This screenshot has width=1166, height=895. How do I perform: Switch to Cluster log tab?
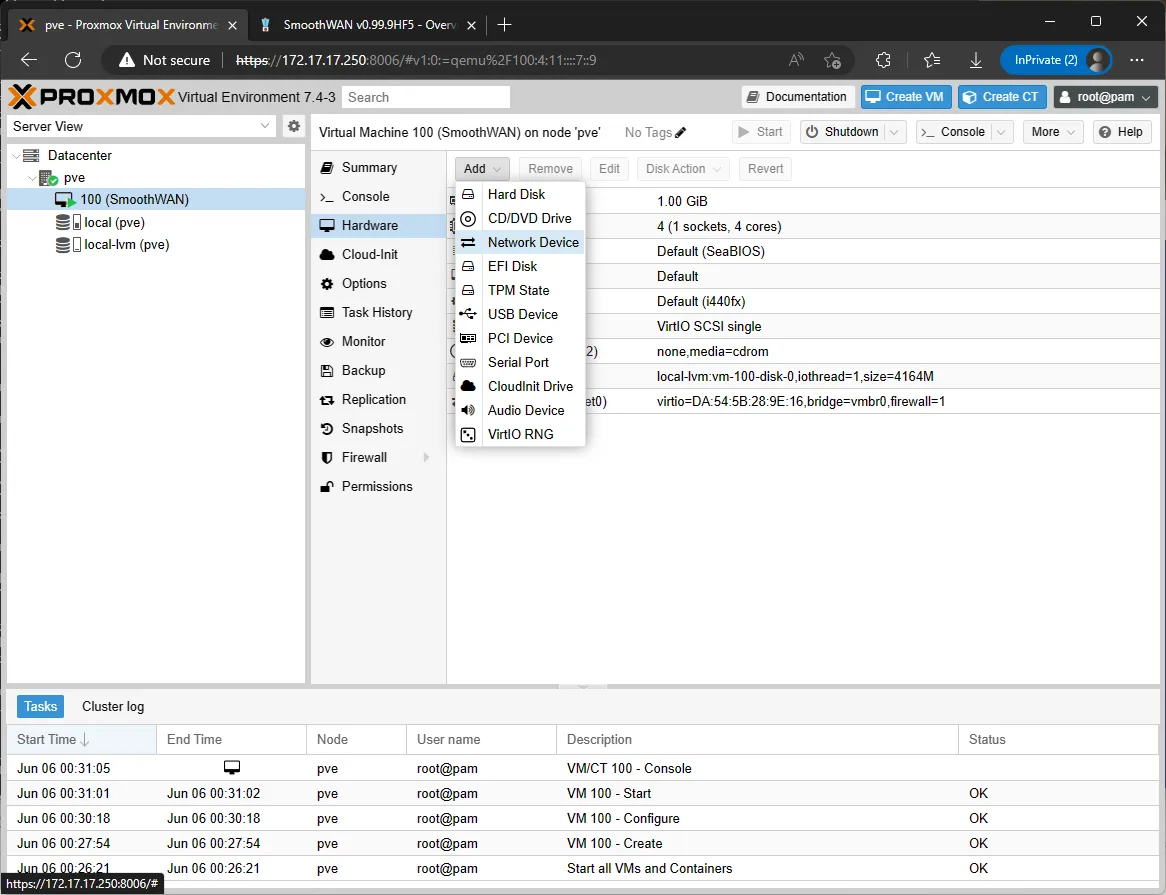pos(113,706)
